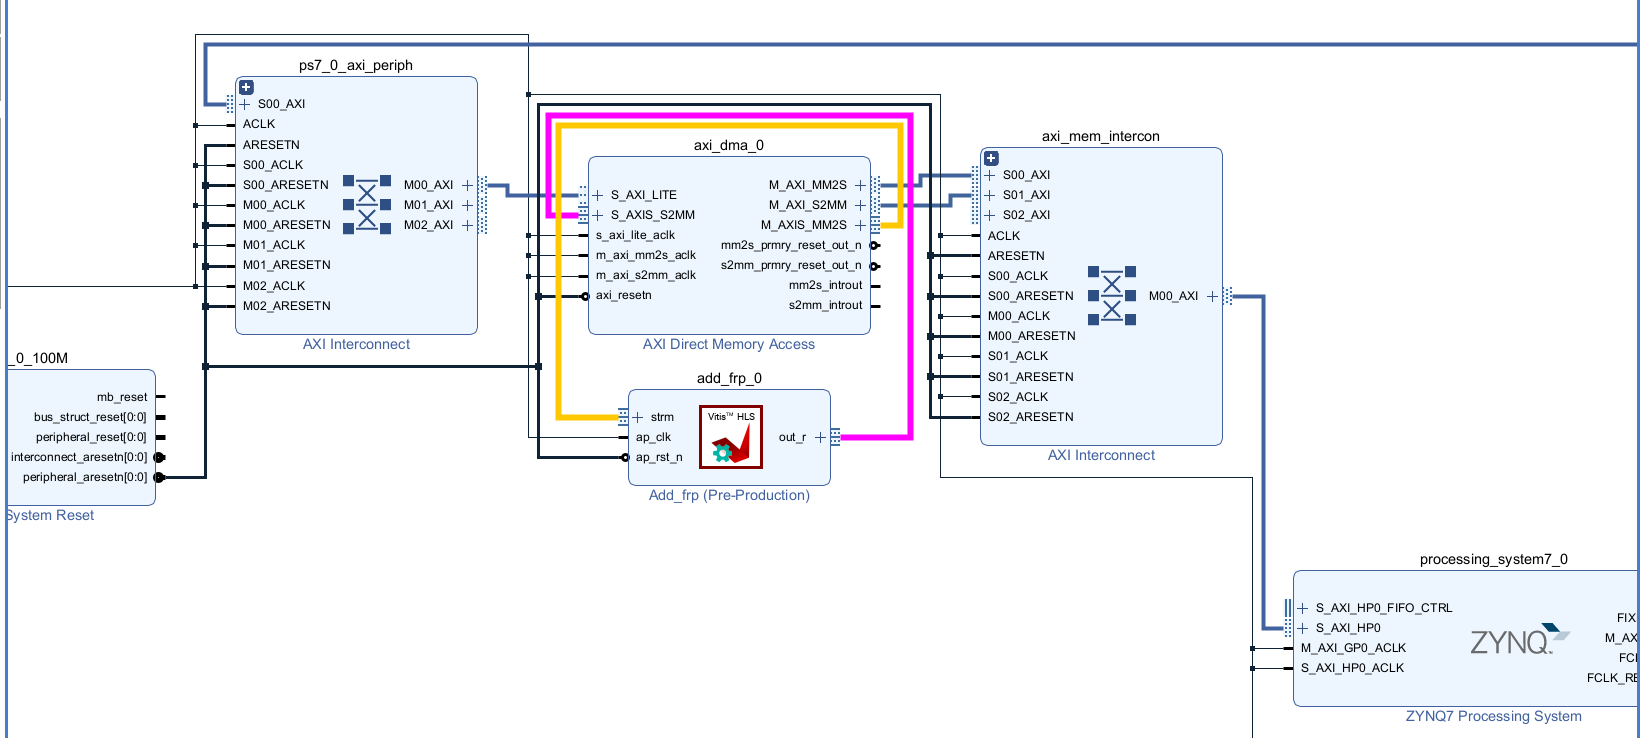The image size is (1641, 738).
Task: Select the M_AXI_GP0_ACLK pin on processing_system7_0
Action: pyautogui.click(x=1353, y=648)
